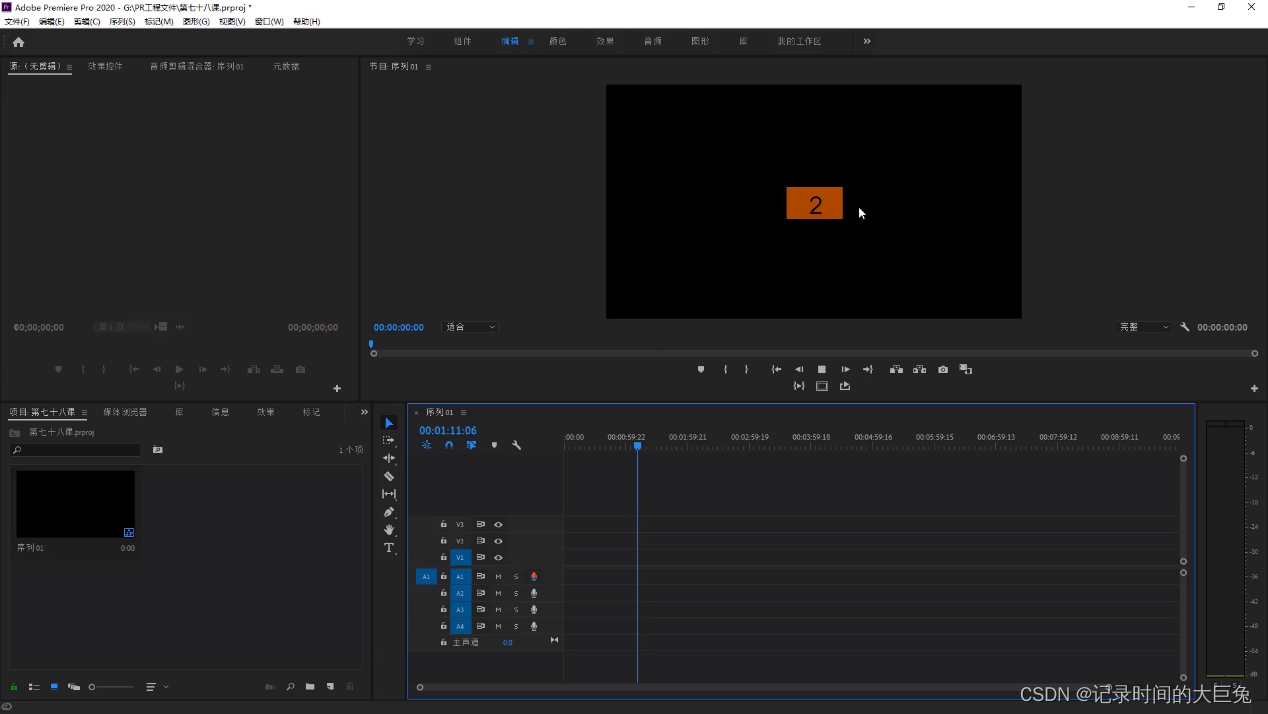1268x714 pixels.
Task: Toggle V2 track output eye
Action: click(x=498, y=541)
